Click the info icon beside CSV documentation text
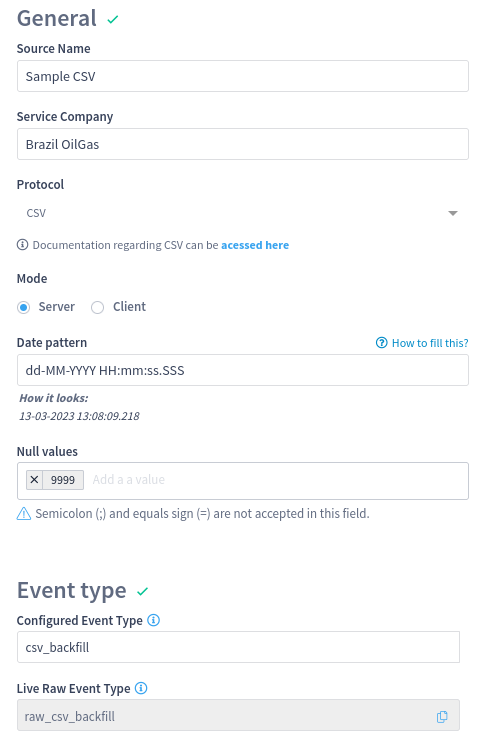487x753 pixels. tap(23, 245)
